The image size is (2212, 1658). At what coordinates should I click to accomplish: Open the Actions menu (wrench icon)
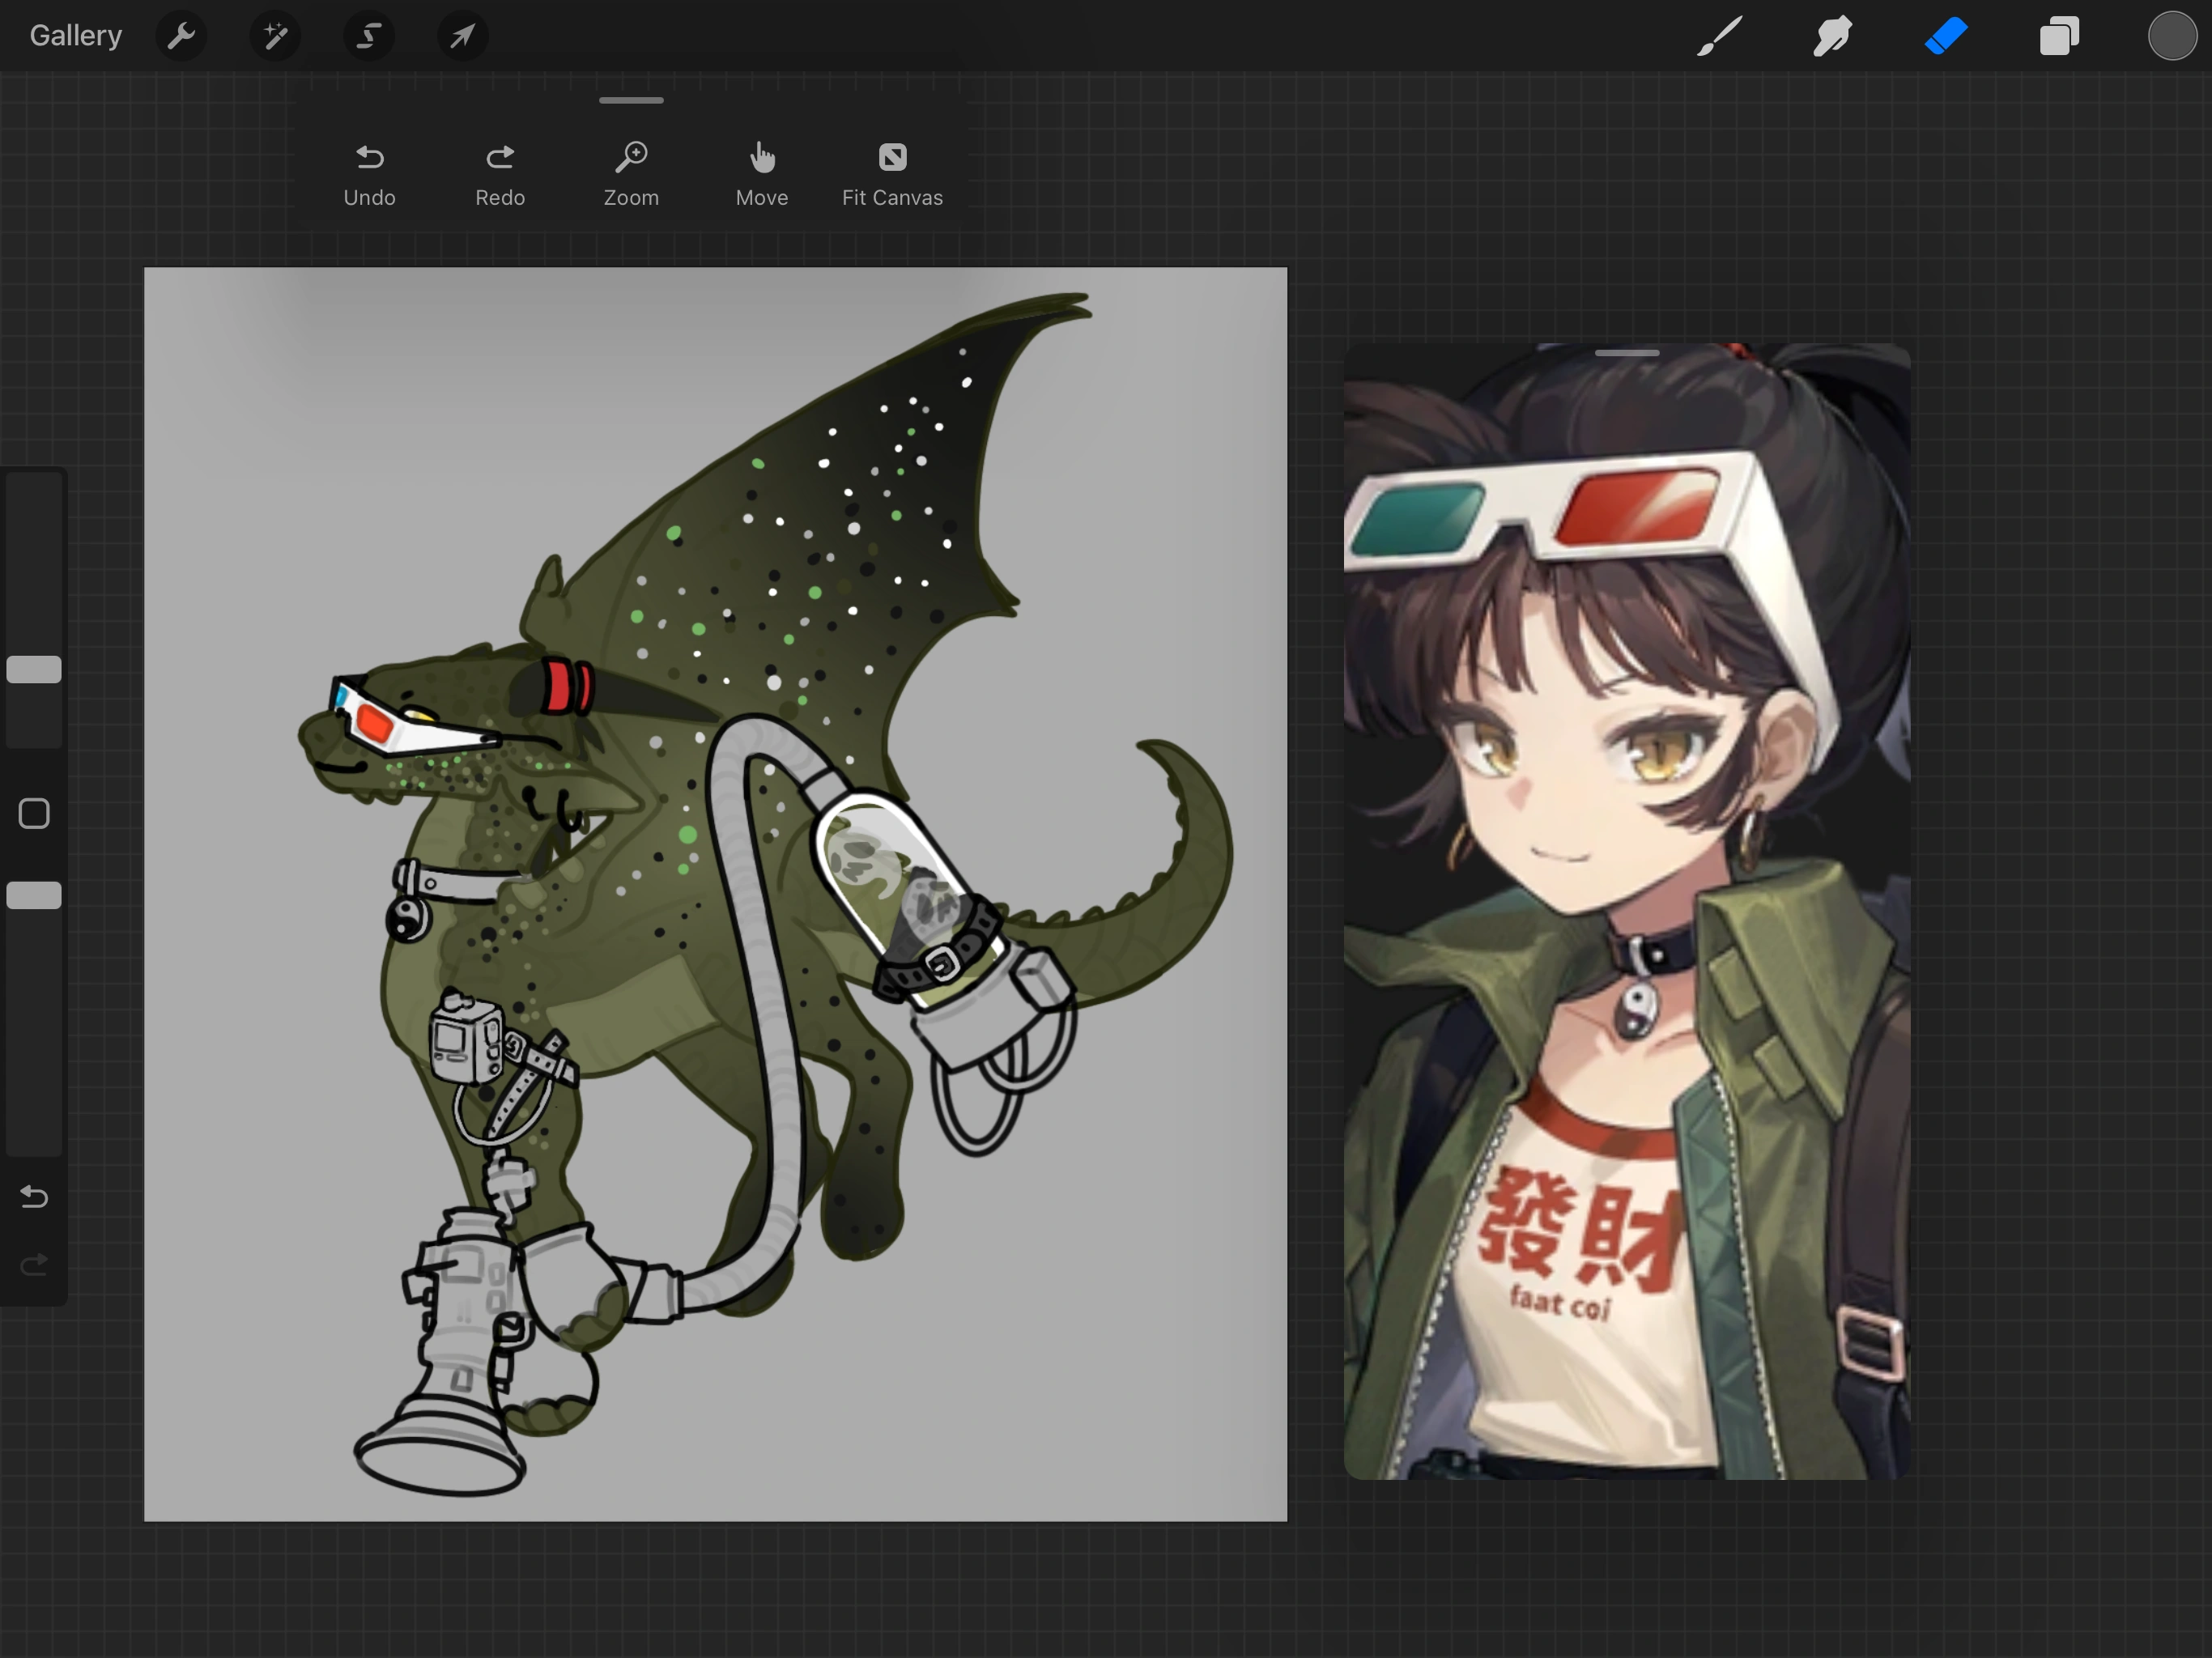182,36
